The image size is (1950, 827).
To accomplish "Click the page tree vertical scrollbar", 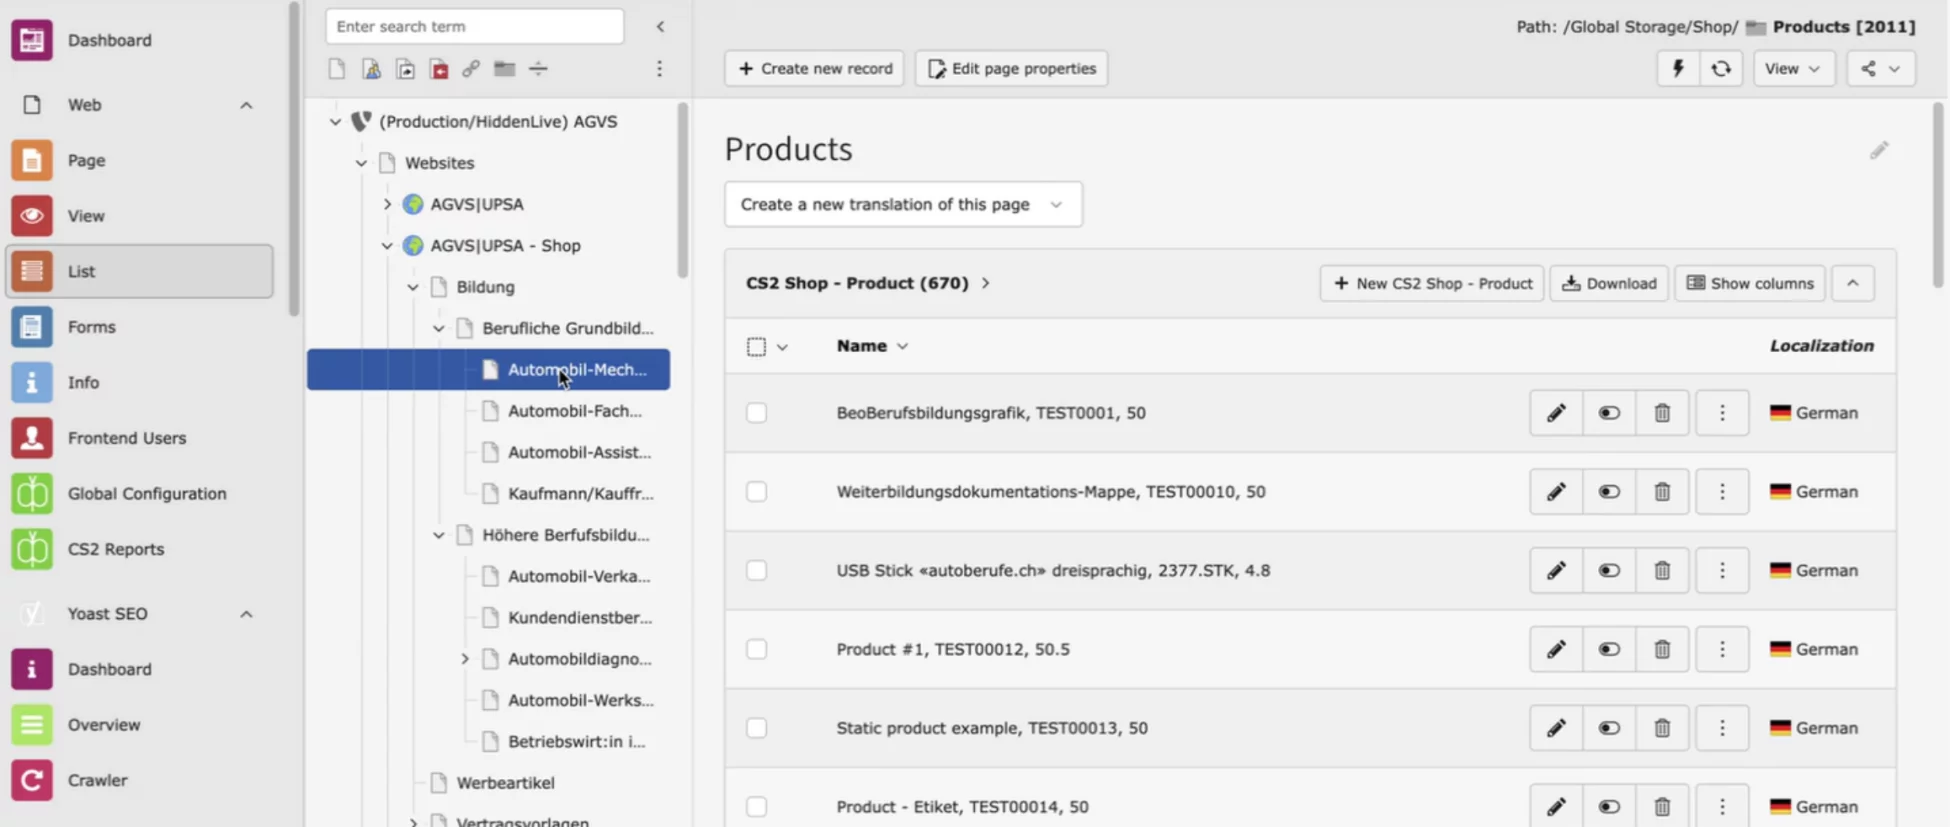I will (683, 190).
